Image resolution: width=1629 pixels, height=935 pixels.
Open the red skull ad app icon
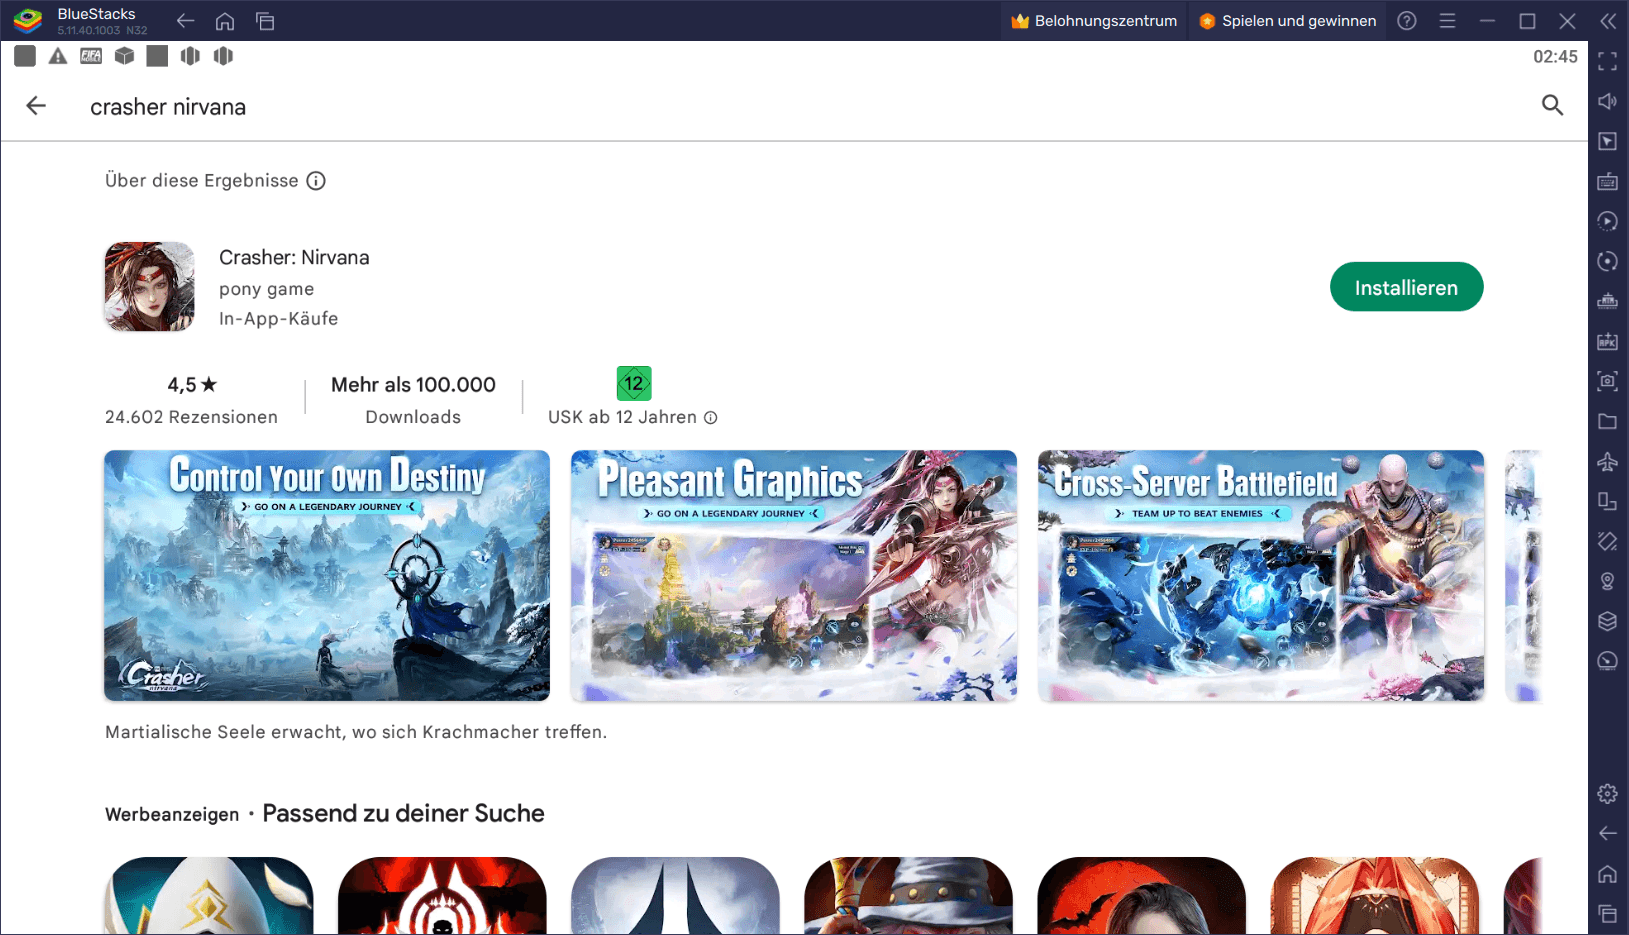pyautogui.click(x=442, y=896)
